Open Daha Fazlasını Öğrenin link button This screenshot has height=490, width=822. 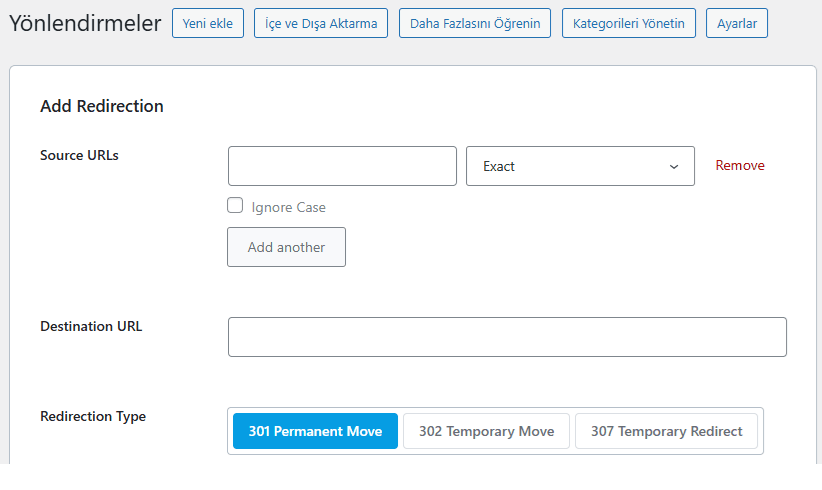475,24
